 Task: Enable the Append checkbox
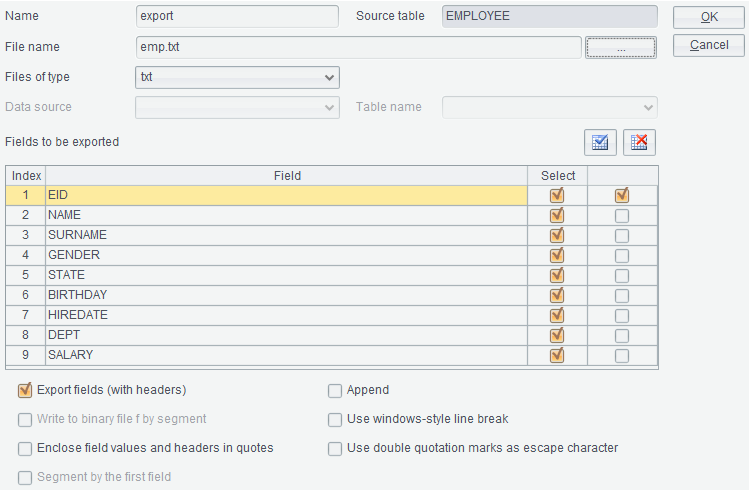335,390
